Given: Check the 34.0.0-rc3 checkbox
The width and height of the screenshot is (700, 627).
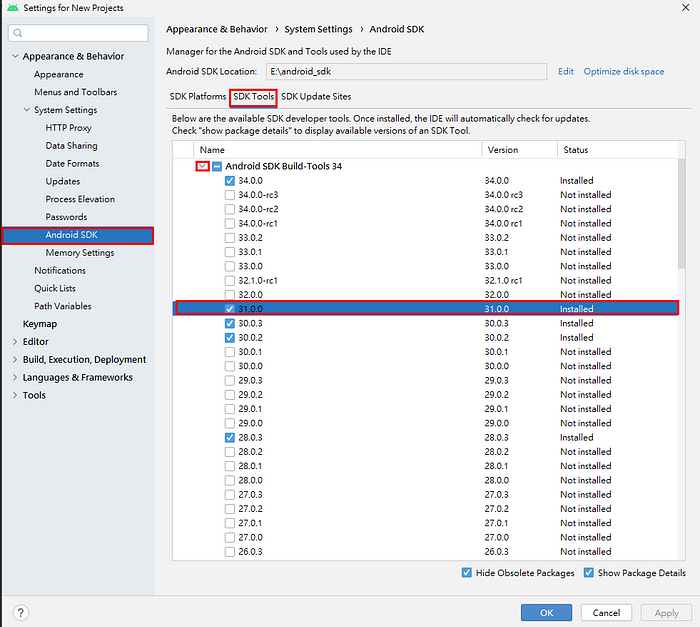Looking at the screenshot, I should coord(229,195).
